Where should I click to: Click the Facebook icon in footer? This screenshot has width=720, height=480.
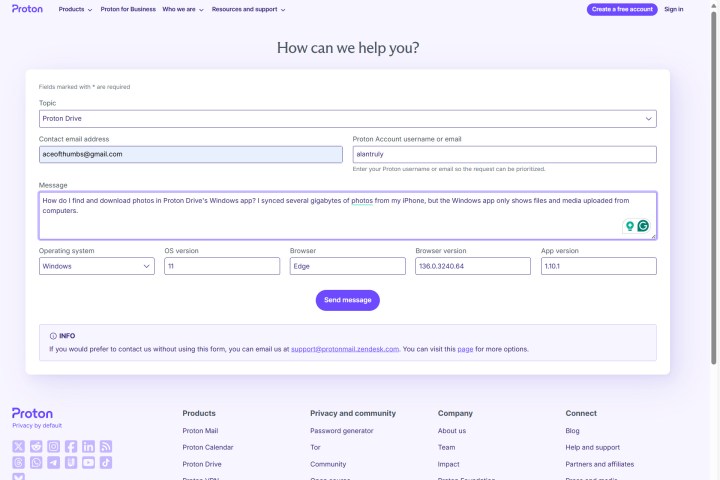(x=71, y=446)
